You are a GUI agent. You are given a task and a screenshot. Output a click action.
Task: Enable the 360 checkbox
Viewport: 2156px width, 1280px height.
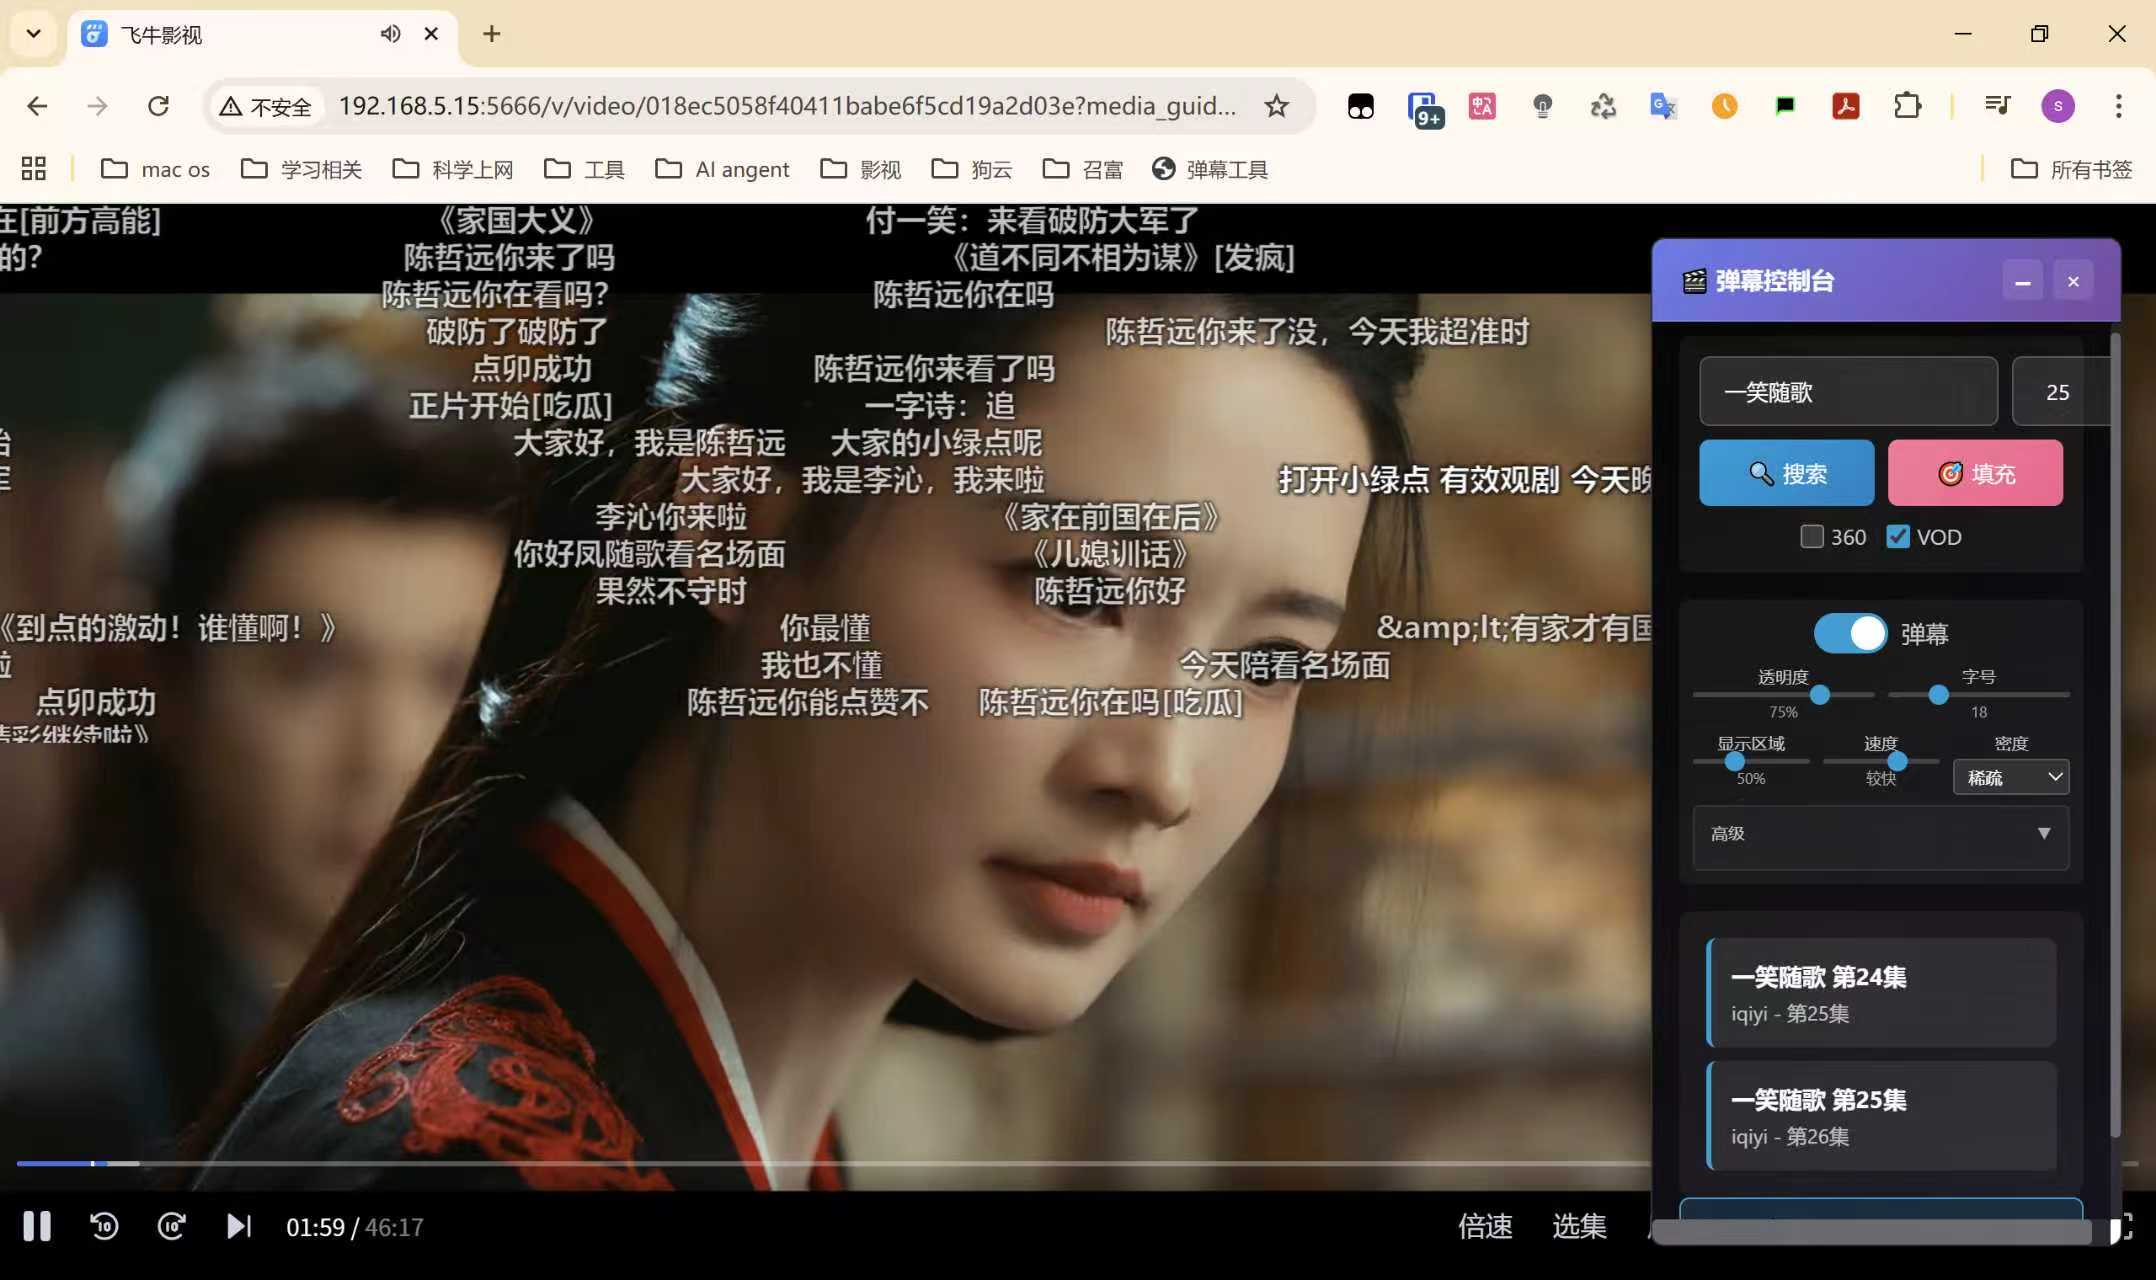[1811, 537]
